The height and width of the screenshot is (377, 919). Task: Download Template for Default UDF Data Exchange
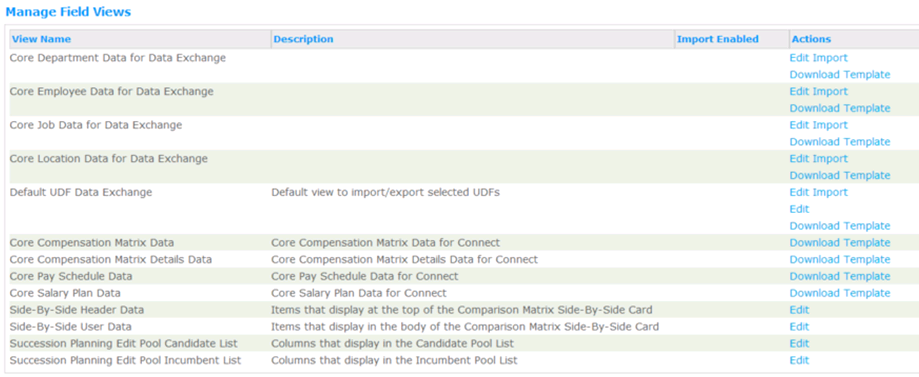tap(839, 226)
